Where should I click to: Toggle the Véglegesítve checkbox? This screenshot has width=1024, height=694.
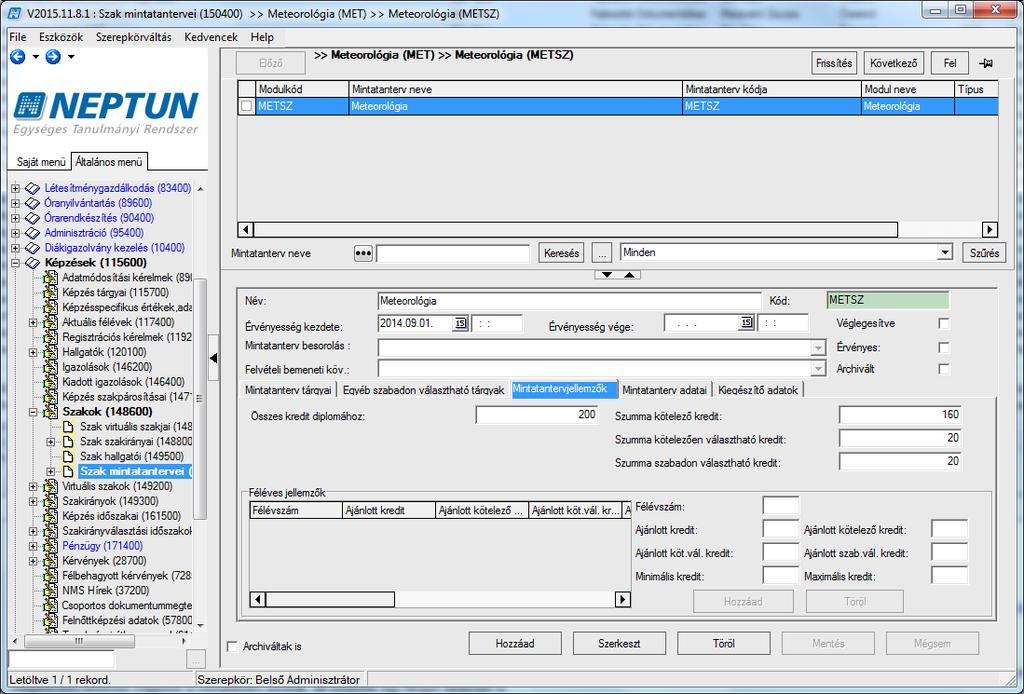click(943, 323)
